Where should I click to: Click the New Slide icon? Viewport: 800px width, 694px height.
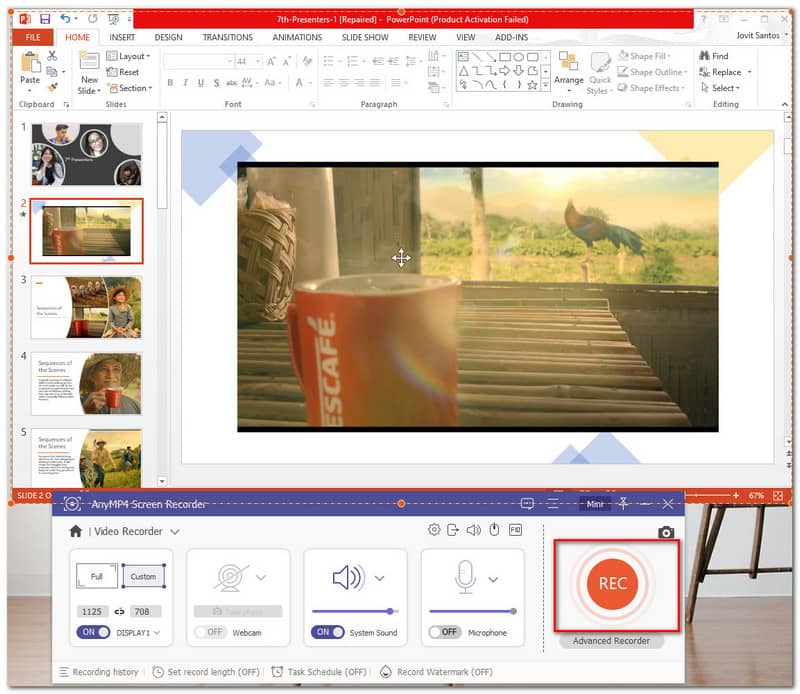[x=89, y=72]
